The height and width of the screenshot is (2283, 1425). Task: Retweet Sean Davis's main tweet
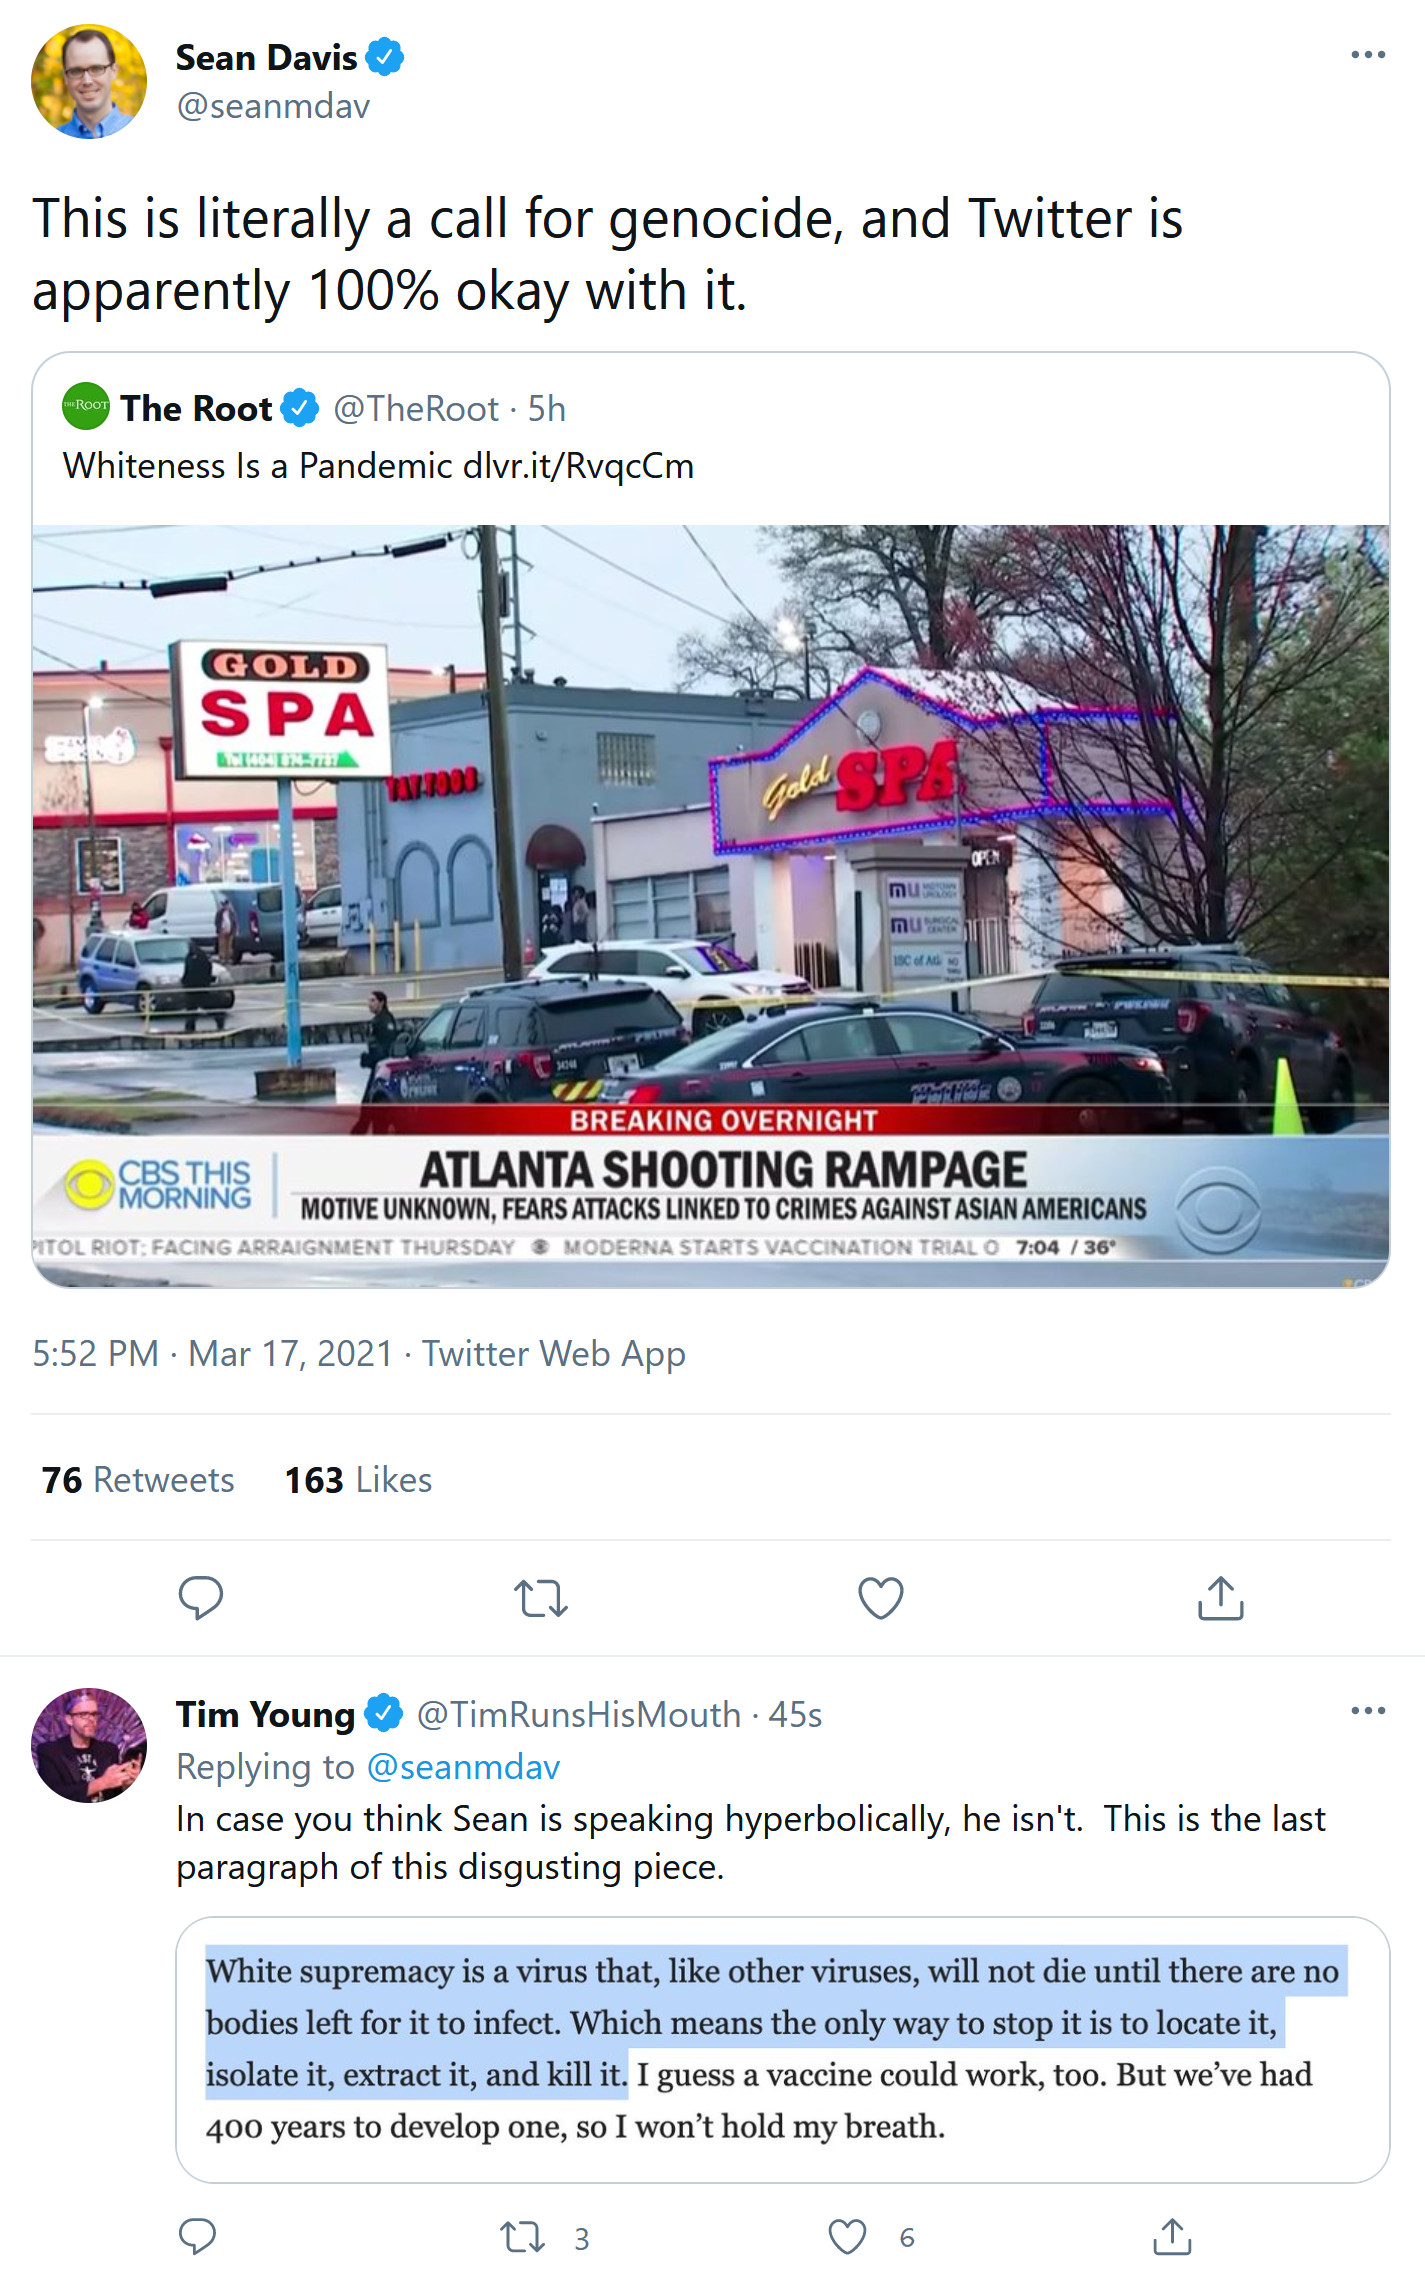coord(541,1598)
